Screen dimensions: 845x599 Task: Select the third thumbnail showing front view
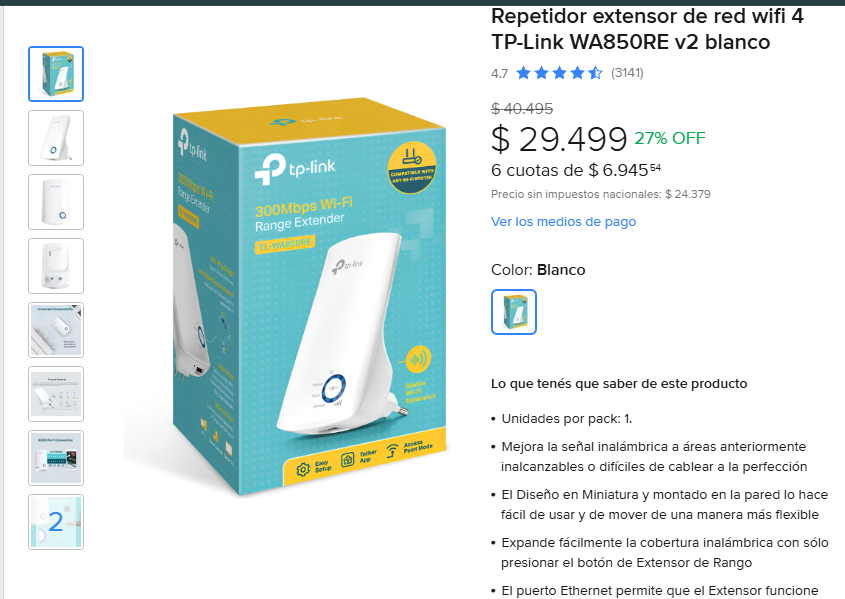56,202
